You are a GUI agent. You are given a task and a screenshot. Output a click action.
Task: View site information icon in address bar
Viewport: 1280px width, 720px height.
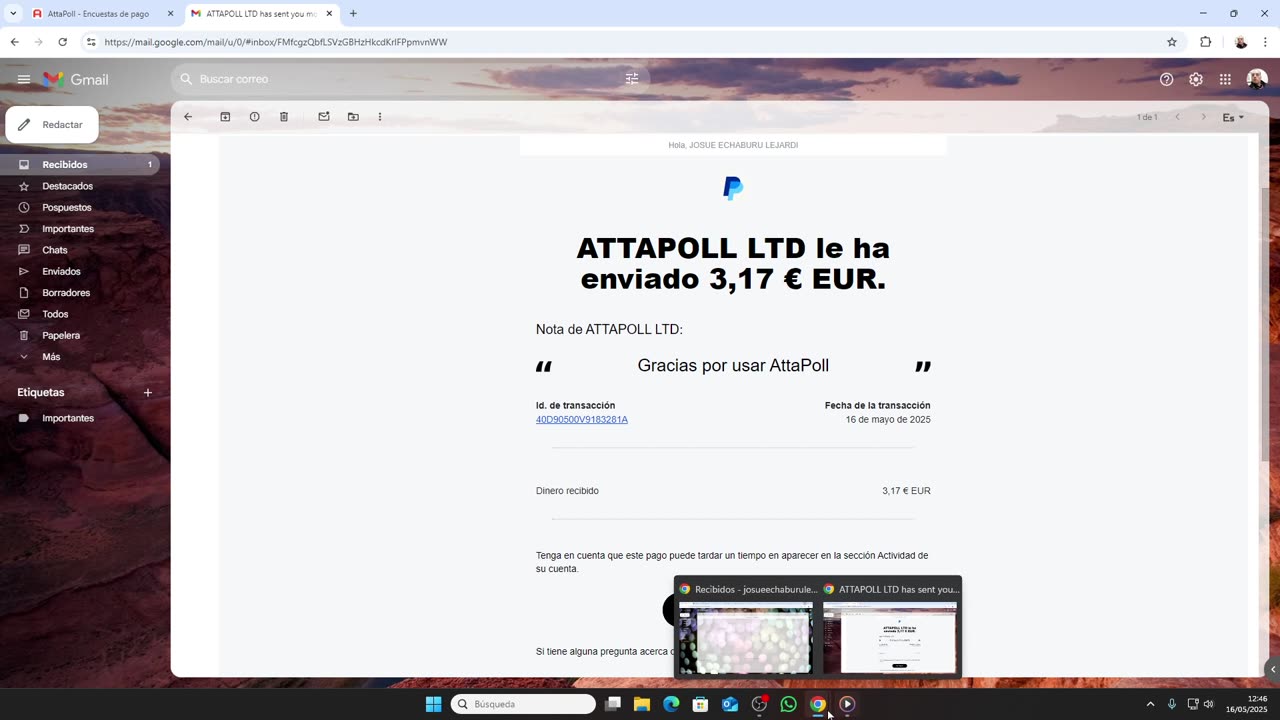pos(91,42)
